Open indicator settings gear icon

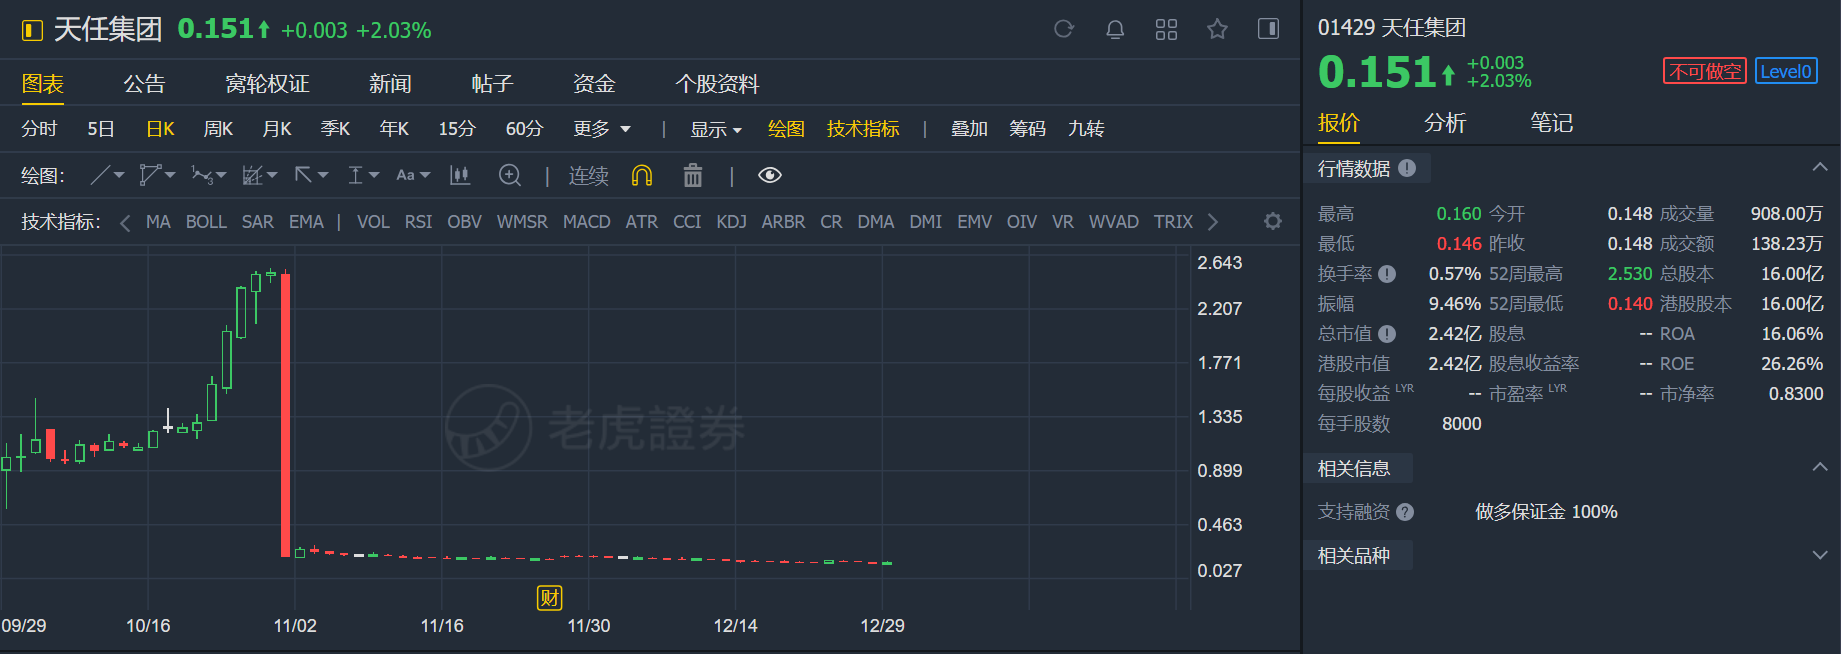pos(1272,221)
